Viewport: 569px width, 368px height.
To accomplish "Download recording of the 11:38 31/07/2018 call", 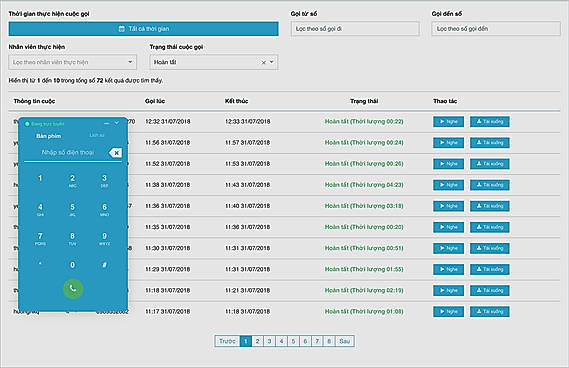I will point(490,185).
